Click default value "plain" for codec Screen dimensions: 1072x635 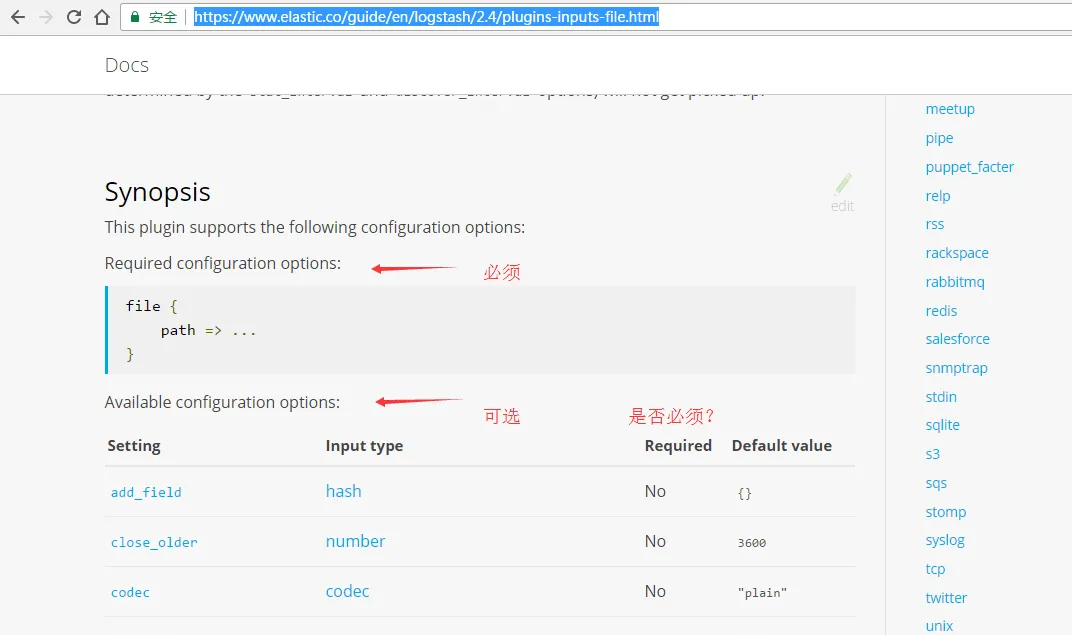coord(762,593)
